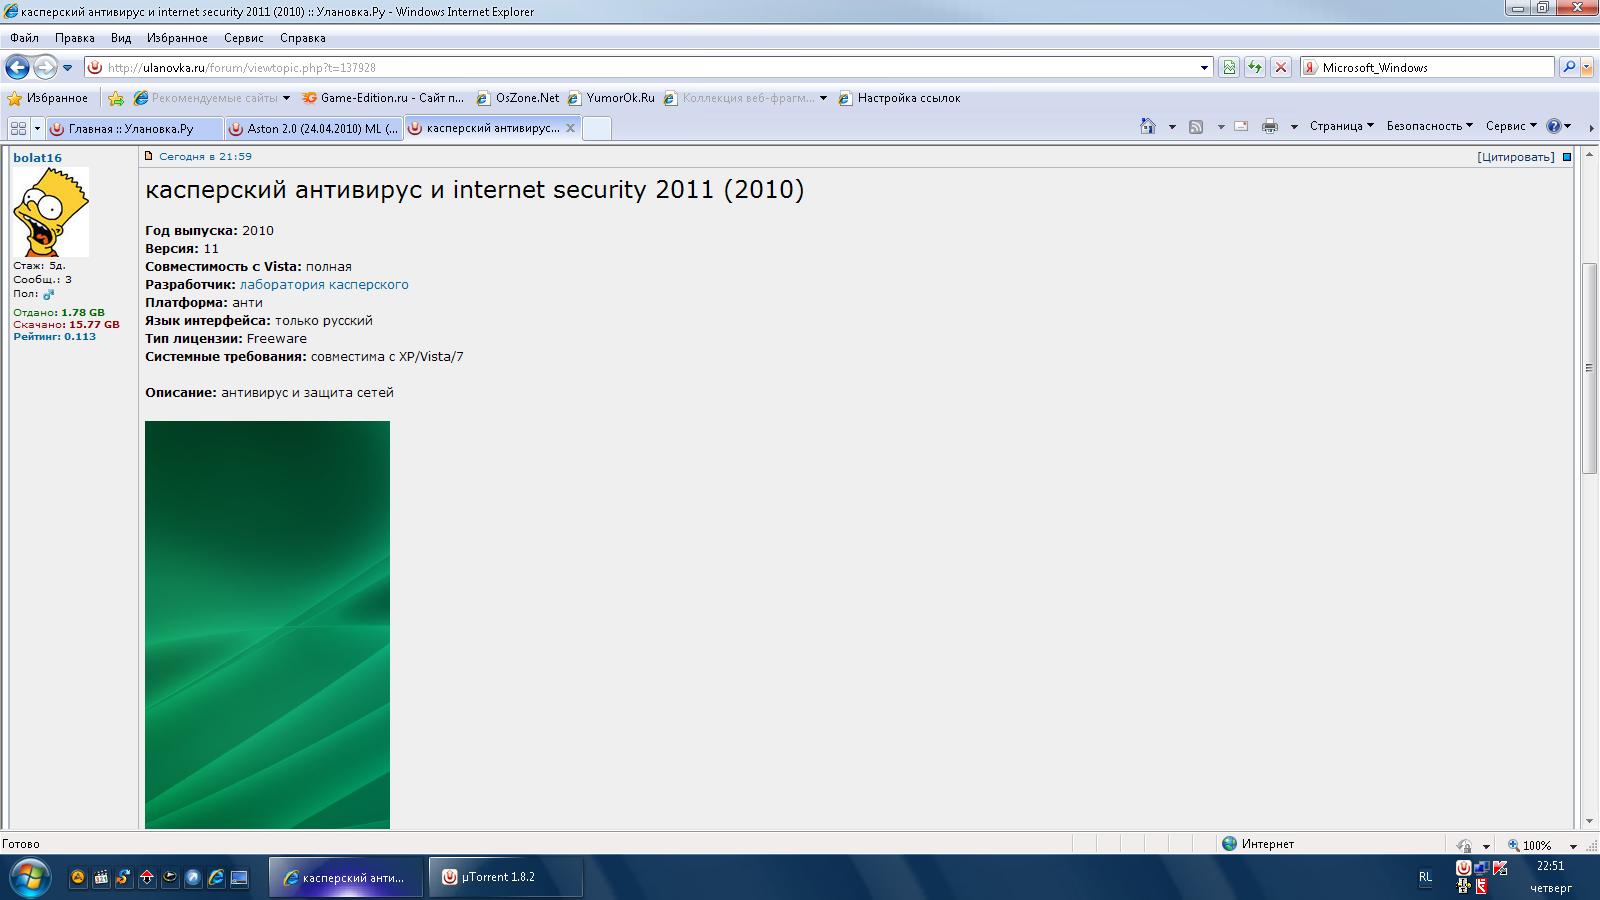Viewport: 1600px width, 900px height.
Task: Open a new blank tab
Action: point(596,128)
